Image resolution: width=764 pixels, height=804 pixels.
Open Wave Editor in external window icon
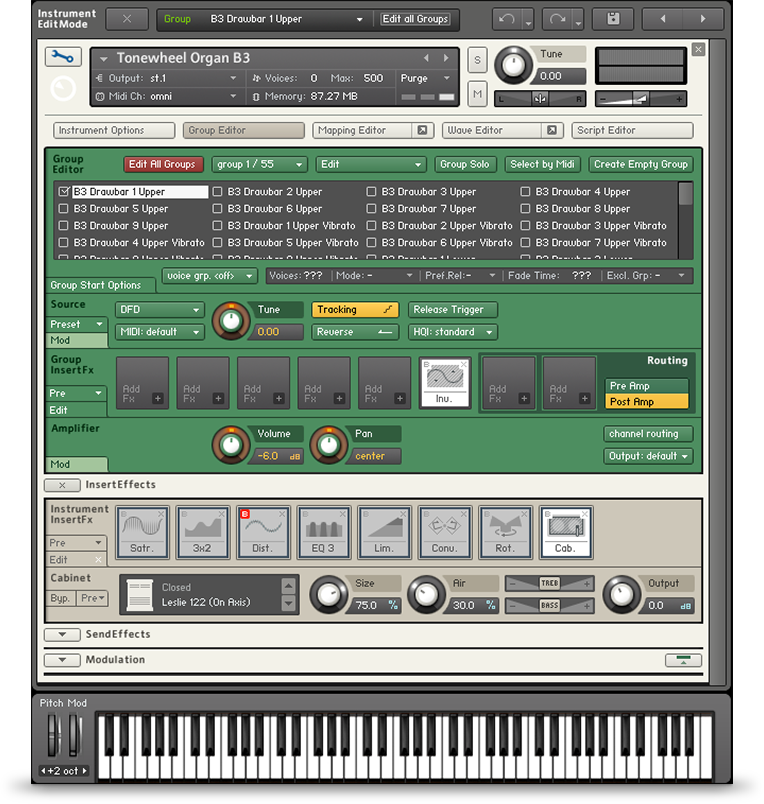(552, 130)
